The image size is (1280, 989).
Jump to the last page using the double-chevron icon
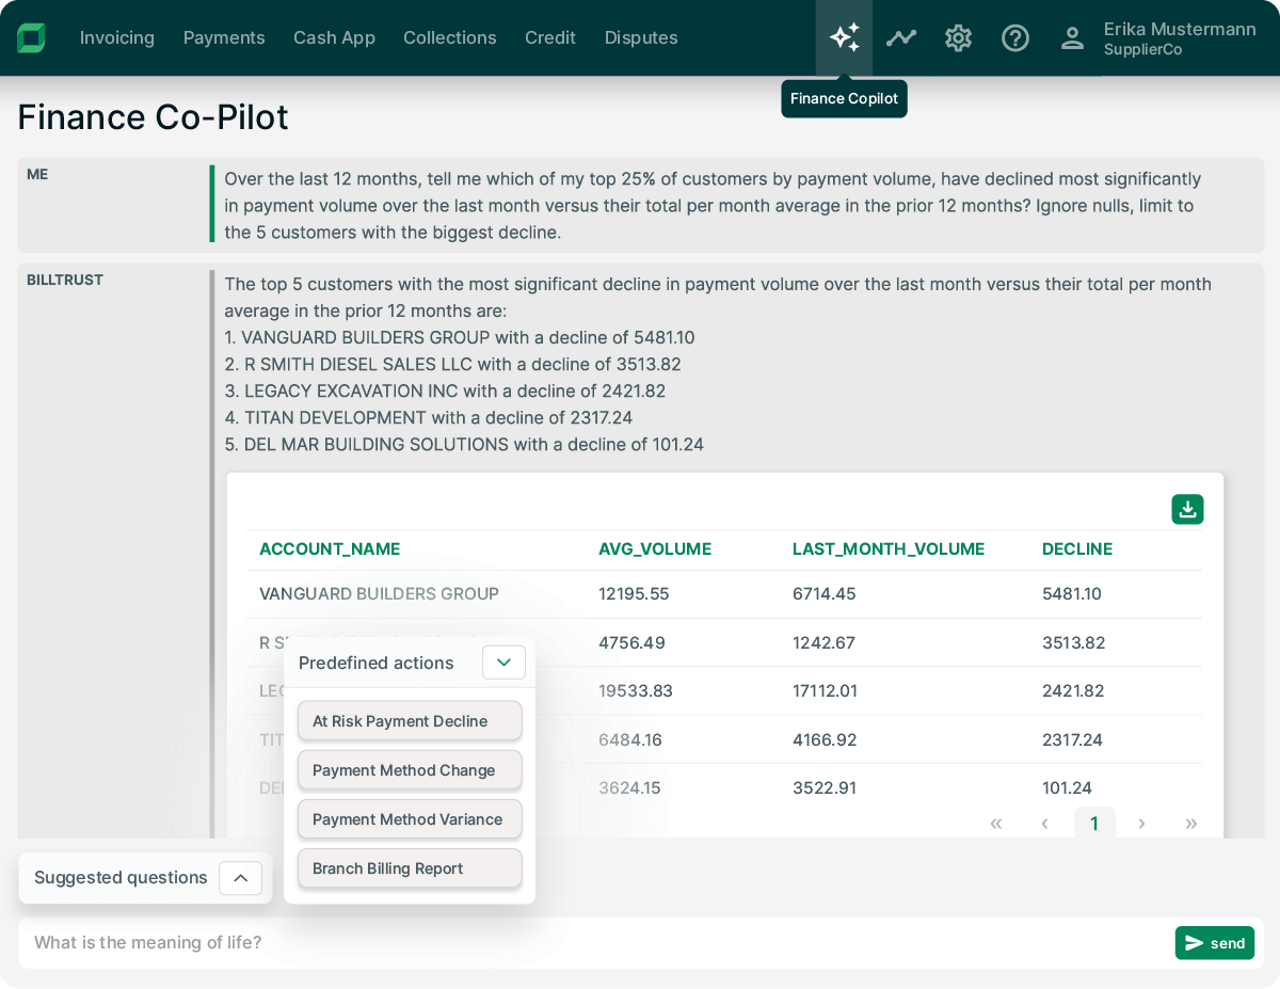pyautogui.click(x=1191, y=823)
